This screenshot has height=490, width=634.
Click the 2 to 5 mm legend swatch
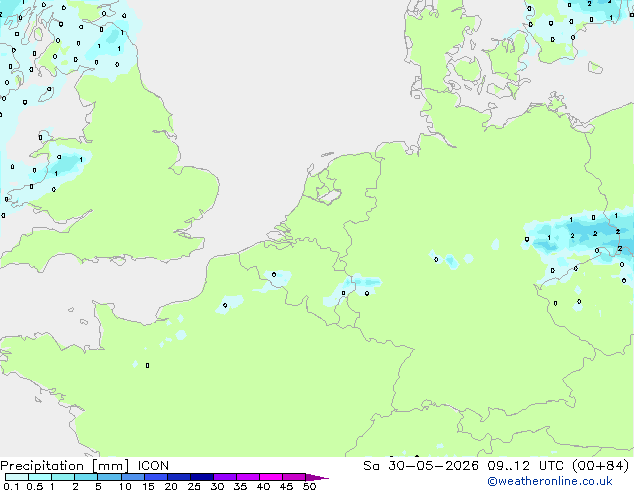click(x=86, y=477)
